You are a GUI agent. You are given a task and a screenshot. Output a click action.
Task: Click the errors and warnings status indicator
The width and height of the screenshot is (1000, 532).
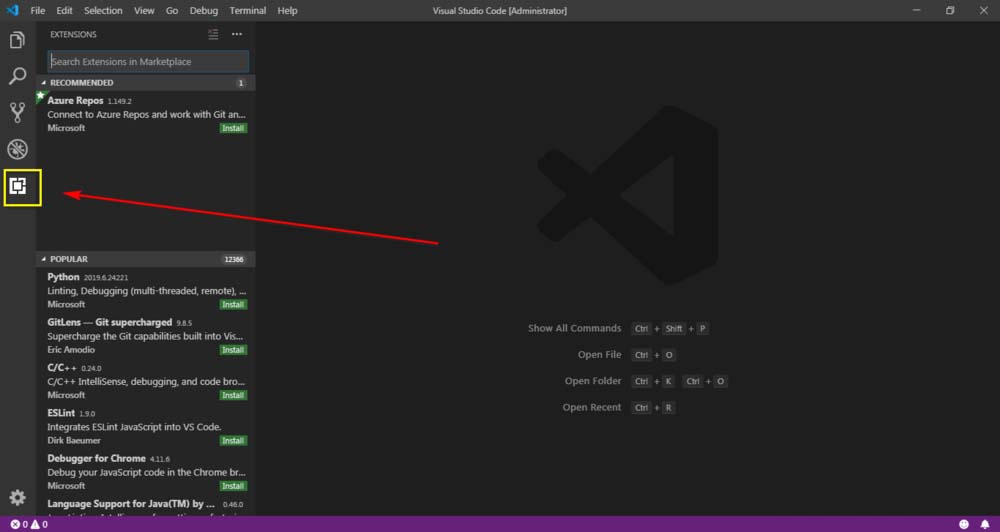(x=29, y=524)
